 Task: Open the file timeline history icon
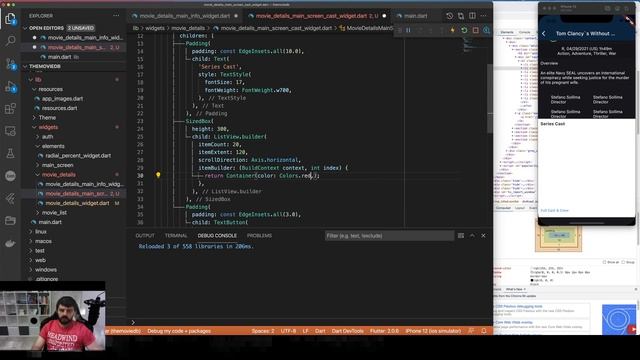point(449,16)
